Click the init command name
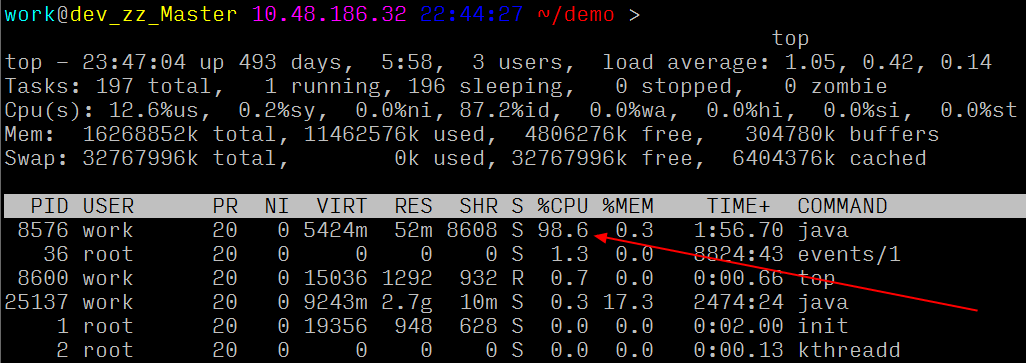The height and width of the screenshot is (363, 1026). point(823,326)
